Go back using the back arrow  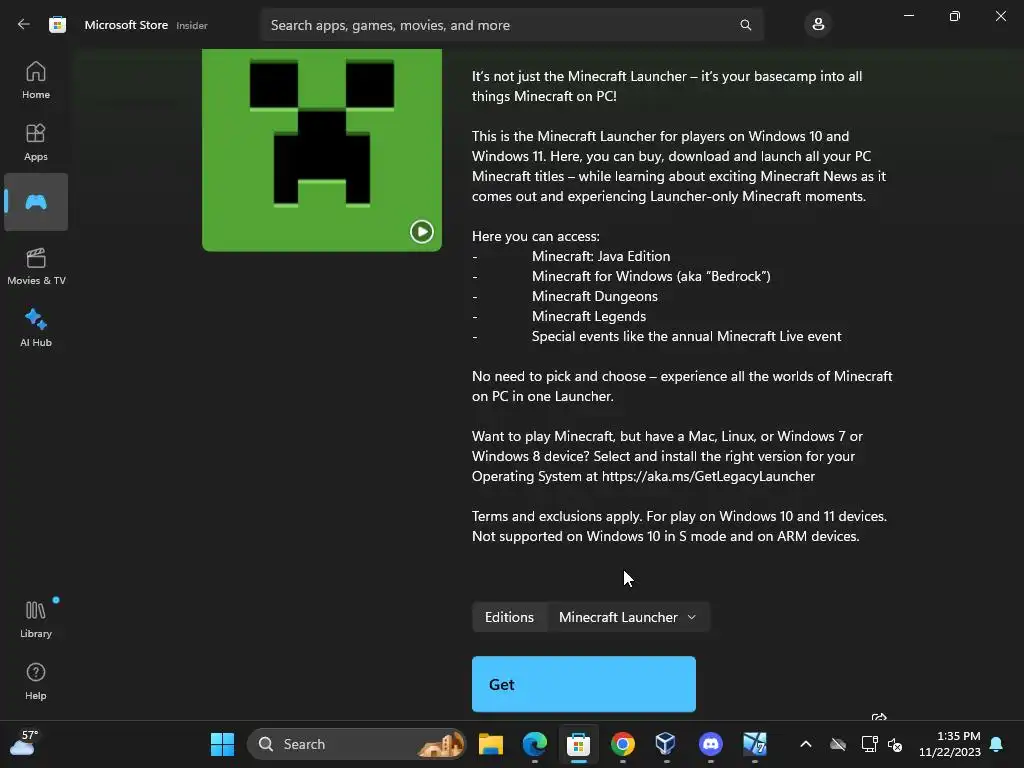click(24, 25)
